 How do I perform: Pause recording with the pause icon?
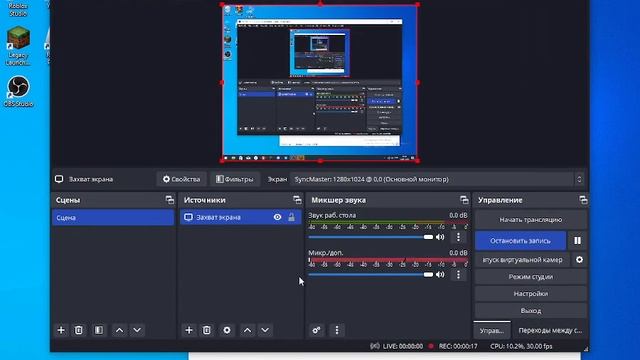pyautogui.click(x=578, y=241)
